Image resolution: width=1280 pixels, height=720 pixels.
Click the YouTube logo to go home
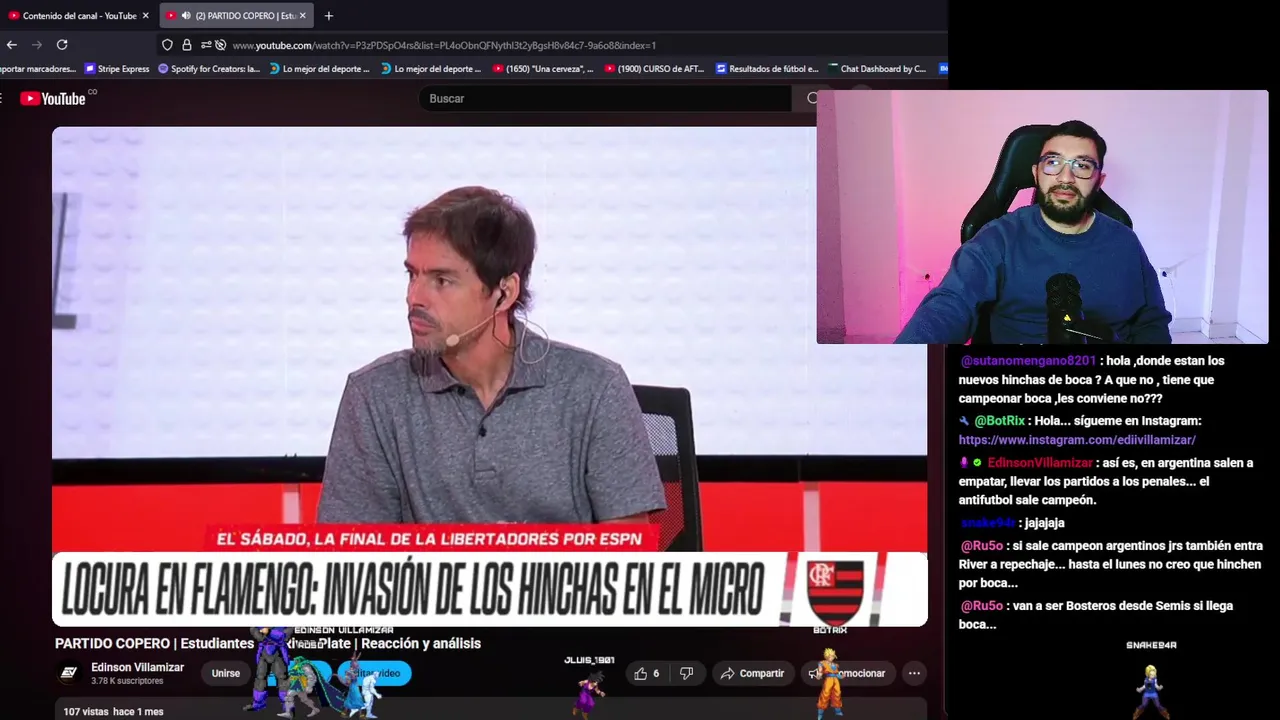pos(55,98)
